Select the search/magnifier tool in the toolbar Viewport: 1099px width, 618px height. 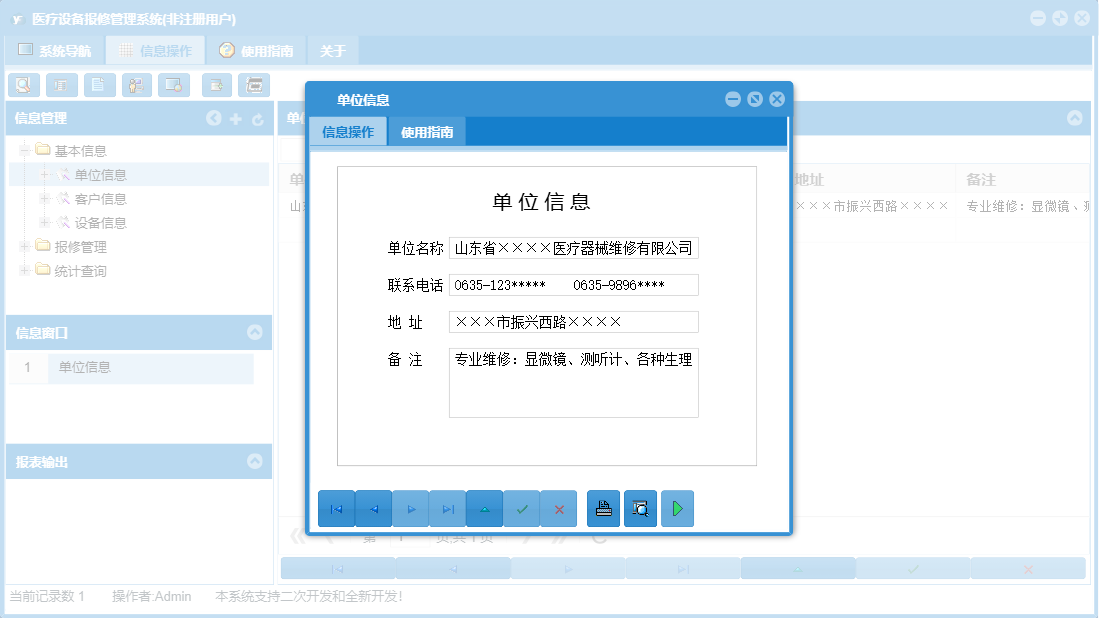tap(24, 85)
